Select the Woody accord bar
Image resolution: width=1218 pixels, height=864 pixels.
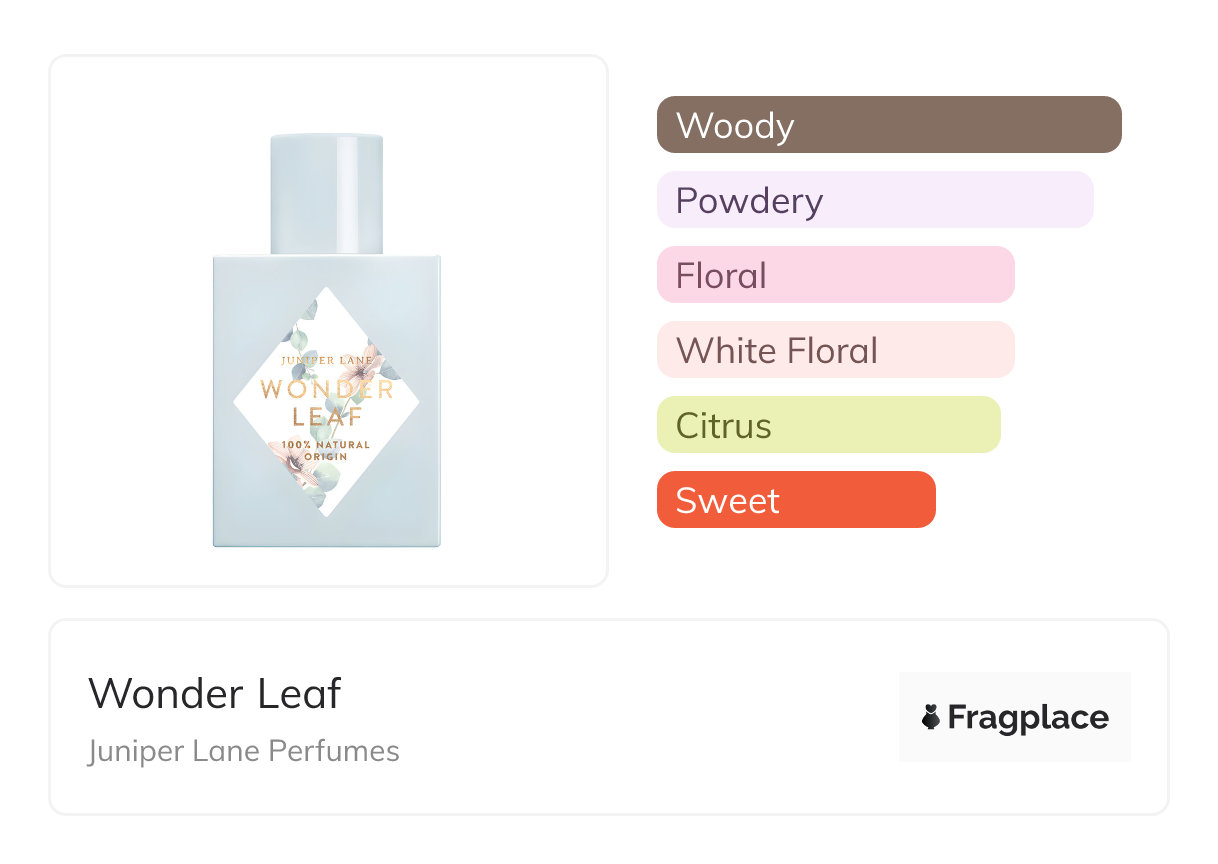(888, 125)
